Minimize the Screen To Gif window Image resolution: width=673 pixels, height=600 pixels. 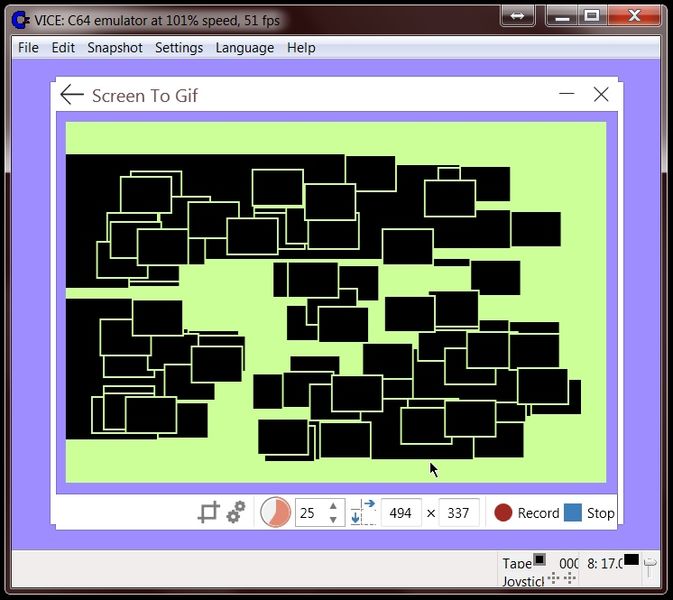pos(567,95)
